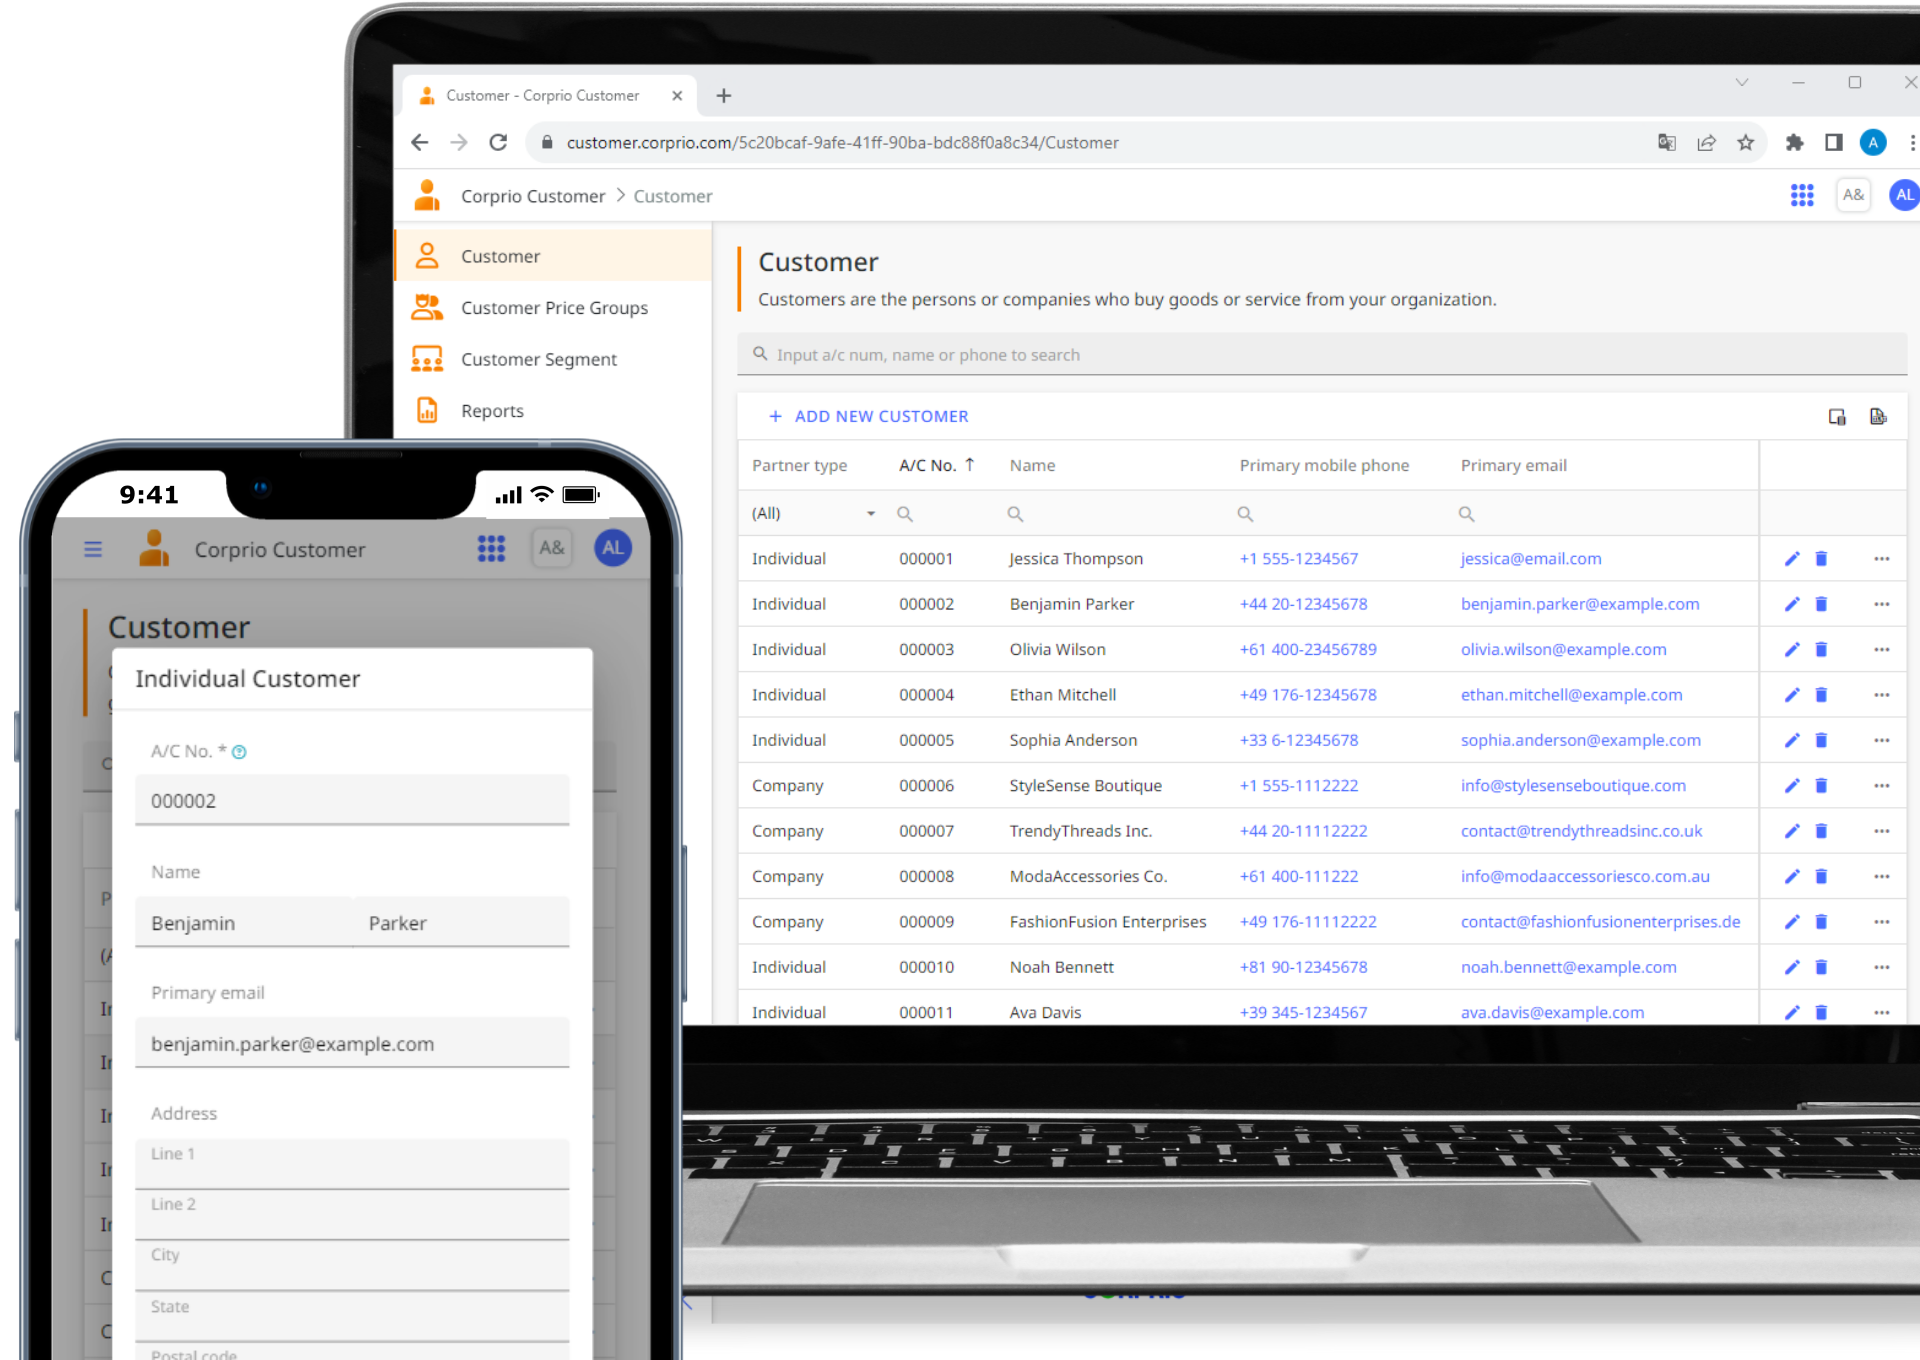1920x1360 pixels.
Task: Open Customer Segment in sidebar
Action: pos(554,359)
